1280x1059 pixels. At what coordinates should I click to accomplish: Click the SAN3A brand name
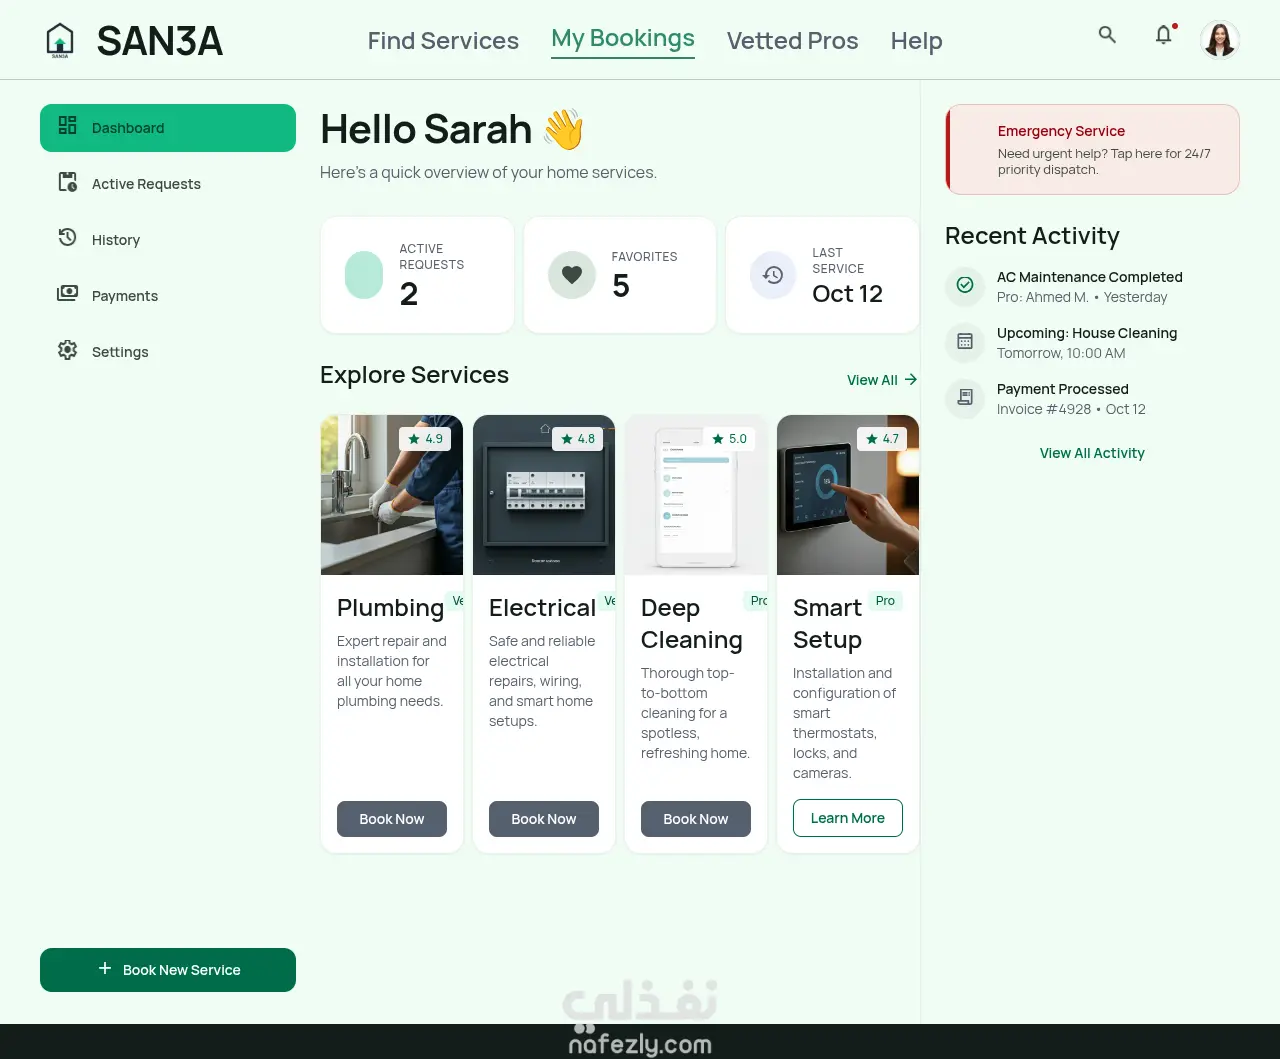coord(160,41)
